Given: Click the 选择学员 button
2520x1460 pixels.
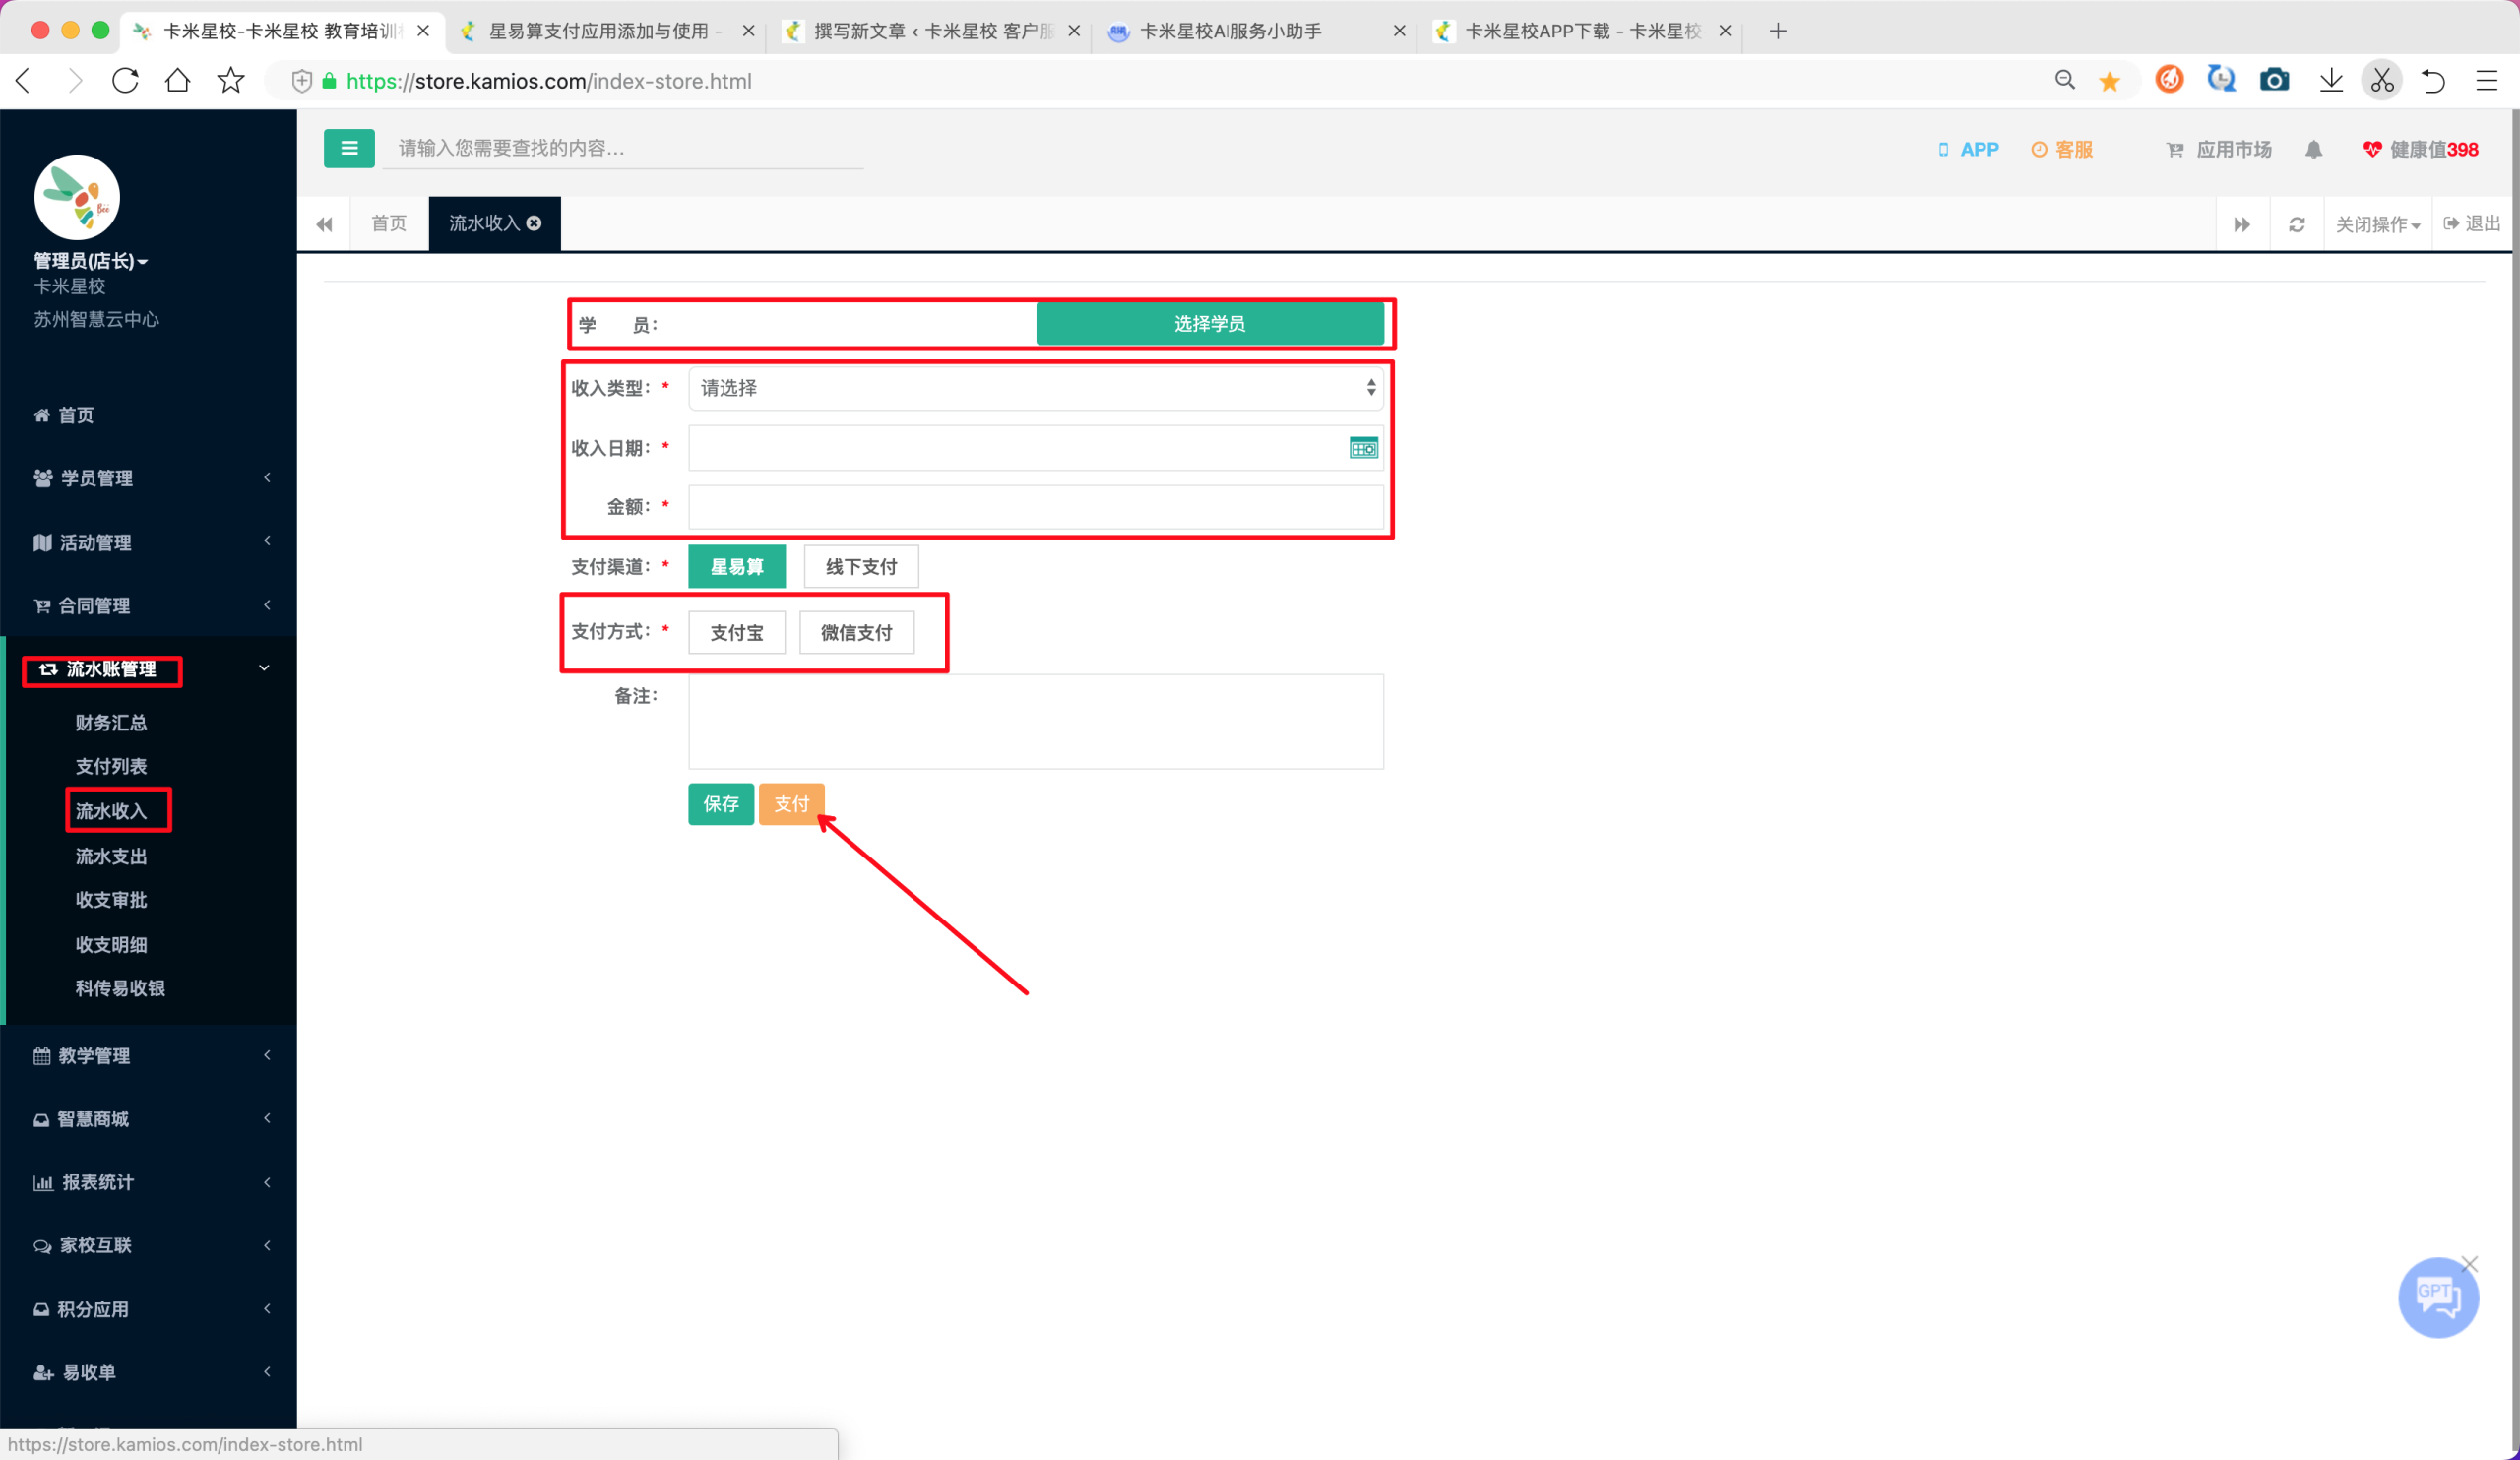Looking at the screenshot, I should click(1210, 324).
